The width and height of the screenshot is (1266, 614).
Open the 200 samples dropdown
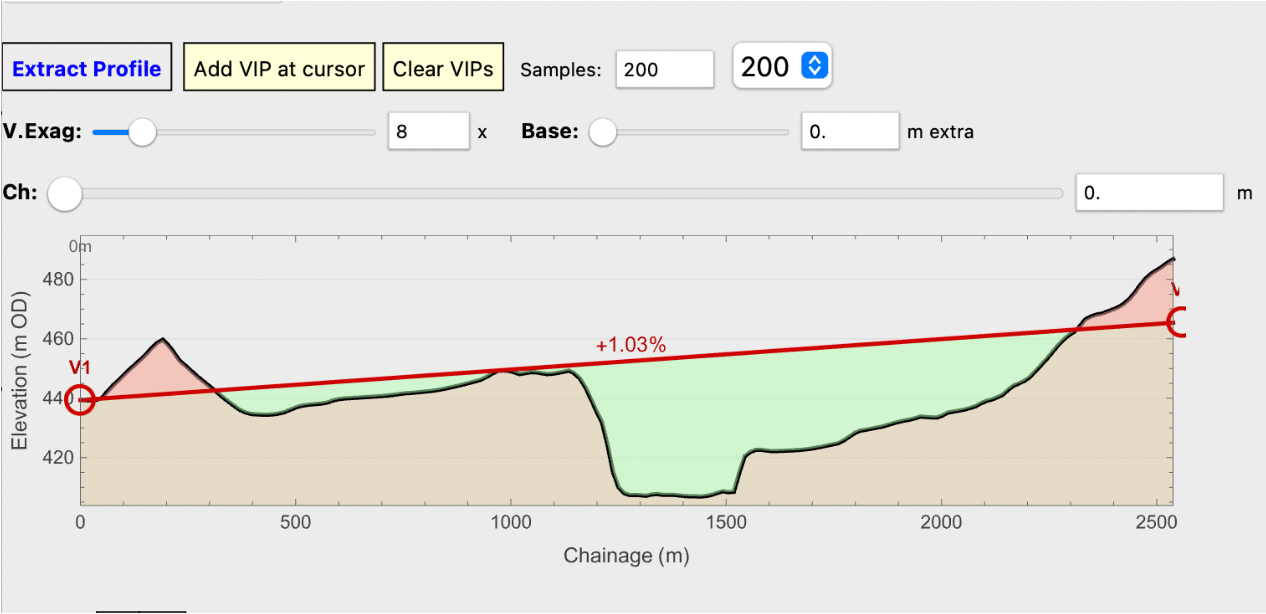pyautogui.click(x=782, y=67)
